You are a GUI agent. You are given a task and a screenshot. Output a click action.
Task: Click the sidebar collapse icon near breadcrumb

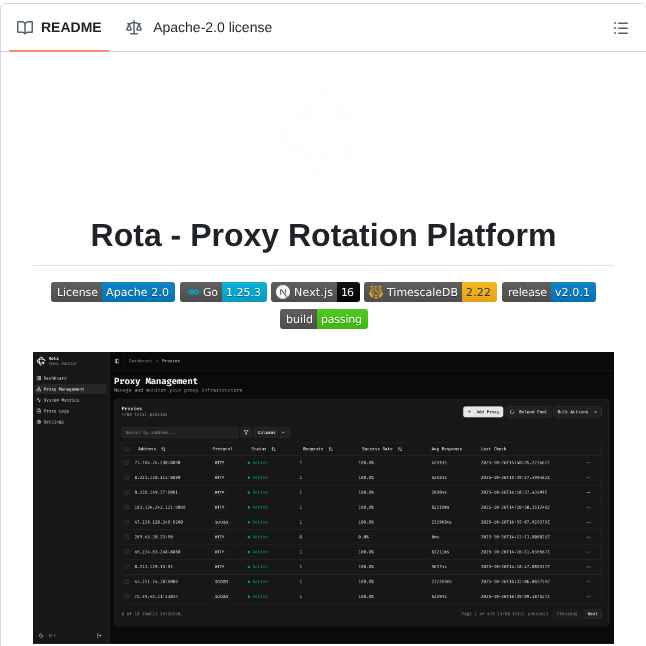117,360
